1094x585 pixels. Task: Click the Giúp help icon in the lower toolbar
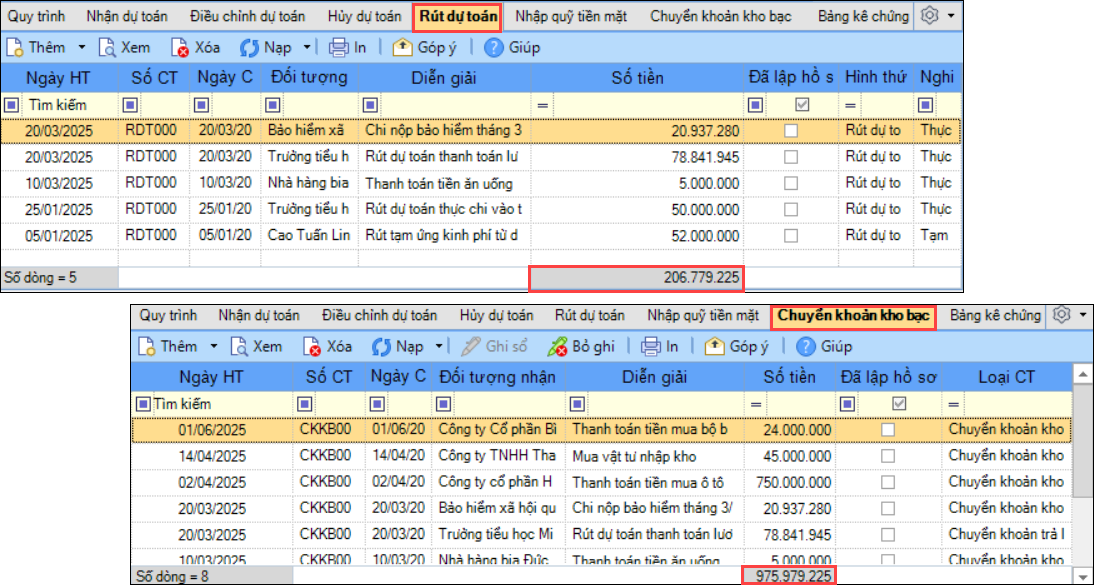(x=806, y=346)
